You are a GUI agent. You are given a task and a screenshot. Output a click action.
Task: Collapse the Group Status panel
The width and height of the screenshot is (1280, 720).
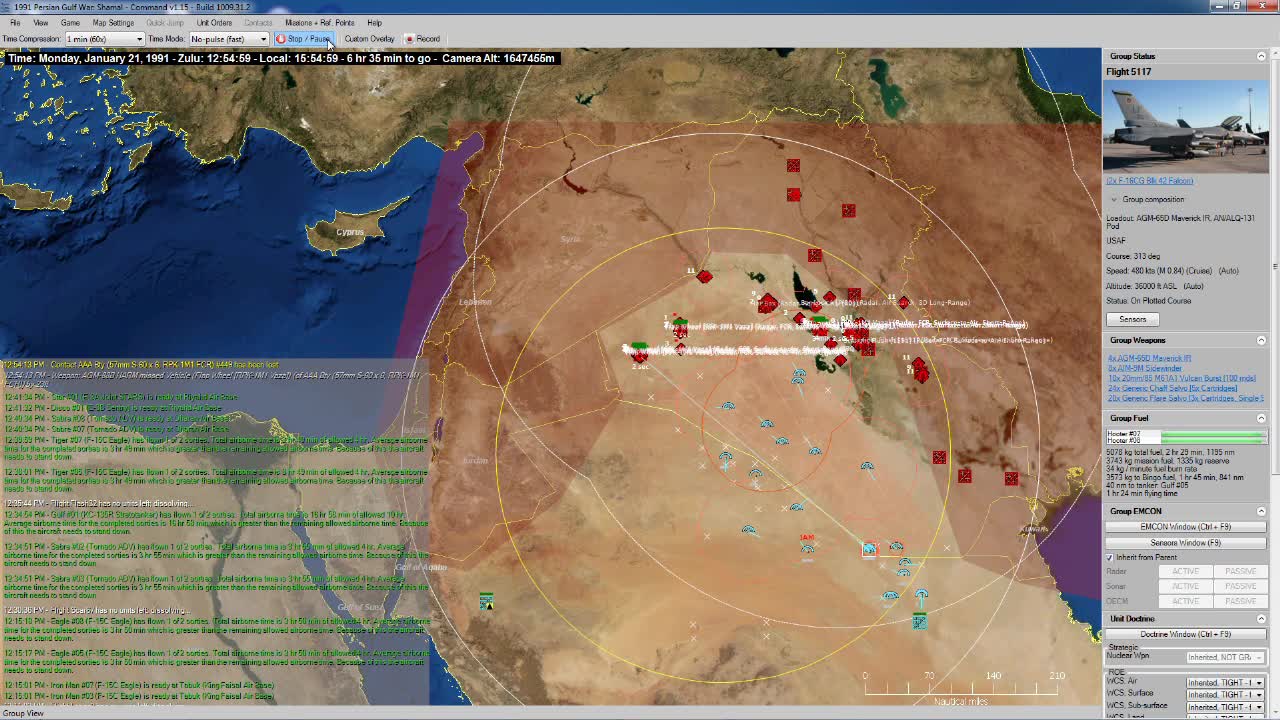(x=1260, y=56)
